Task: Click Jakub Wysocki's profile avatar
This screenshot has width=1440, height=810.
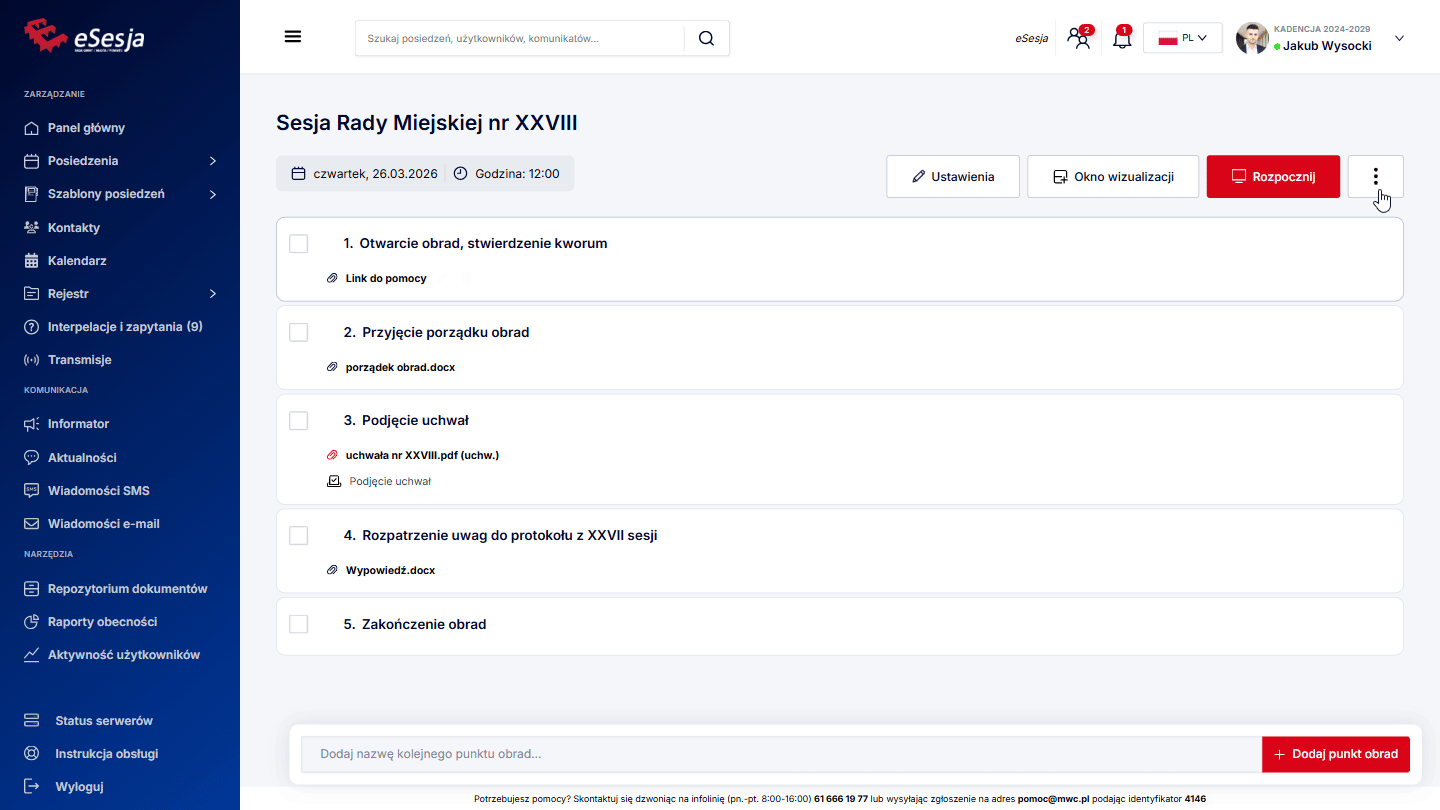Action: (x=1252, y=39)
